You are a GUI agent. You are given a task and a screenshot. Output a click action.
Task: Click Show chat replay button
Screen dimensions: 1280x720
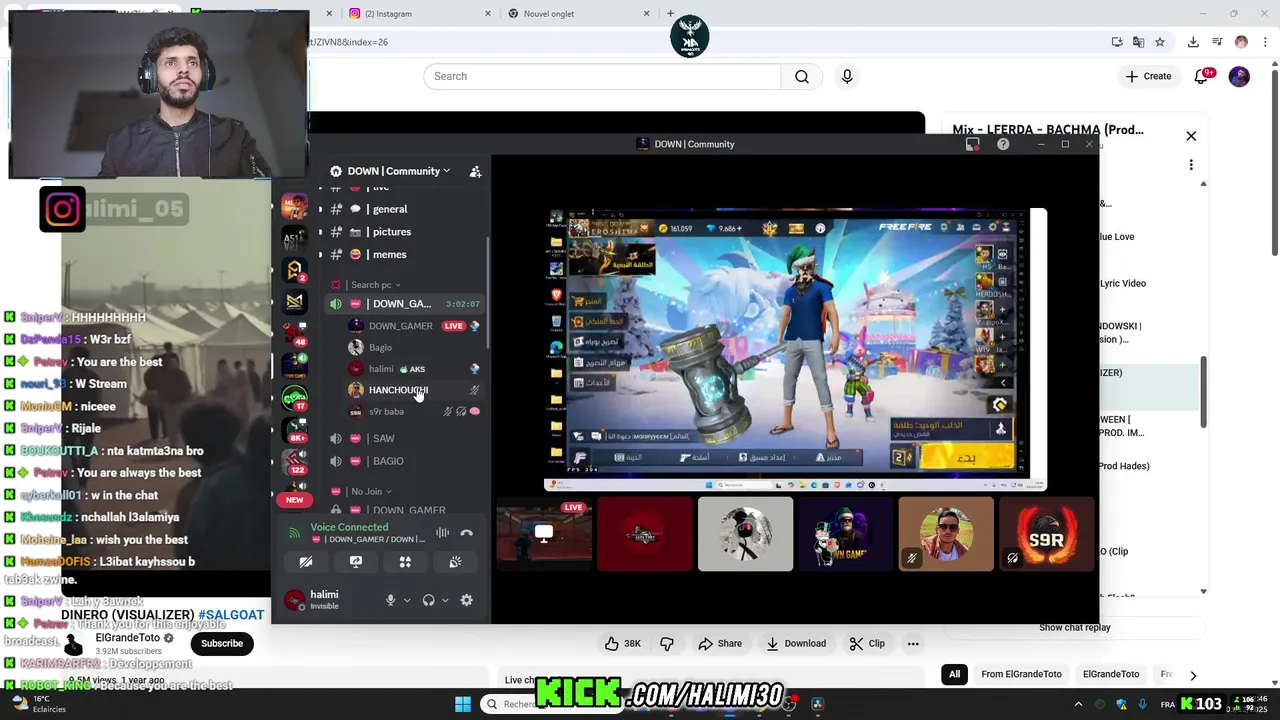(x=1075, y=627)
